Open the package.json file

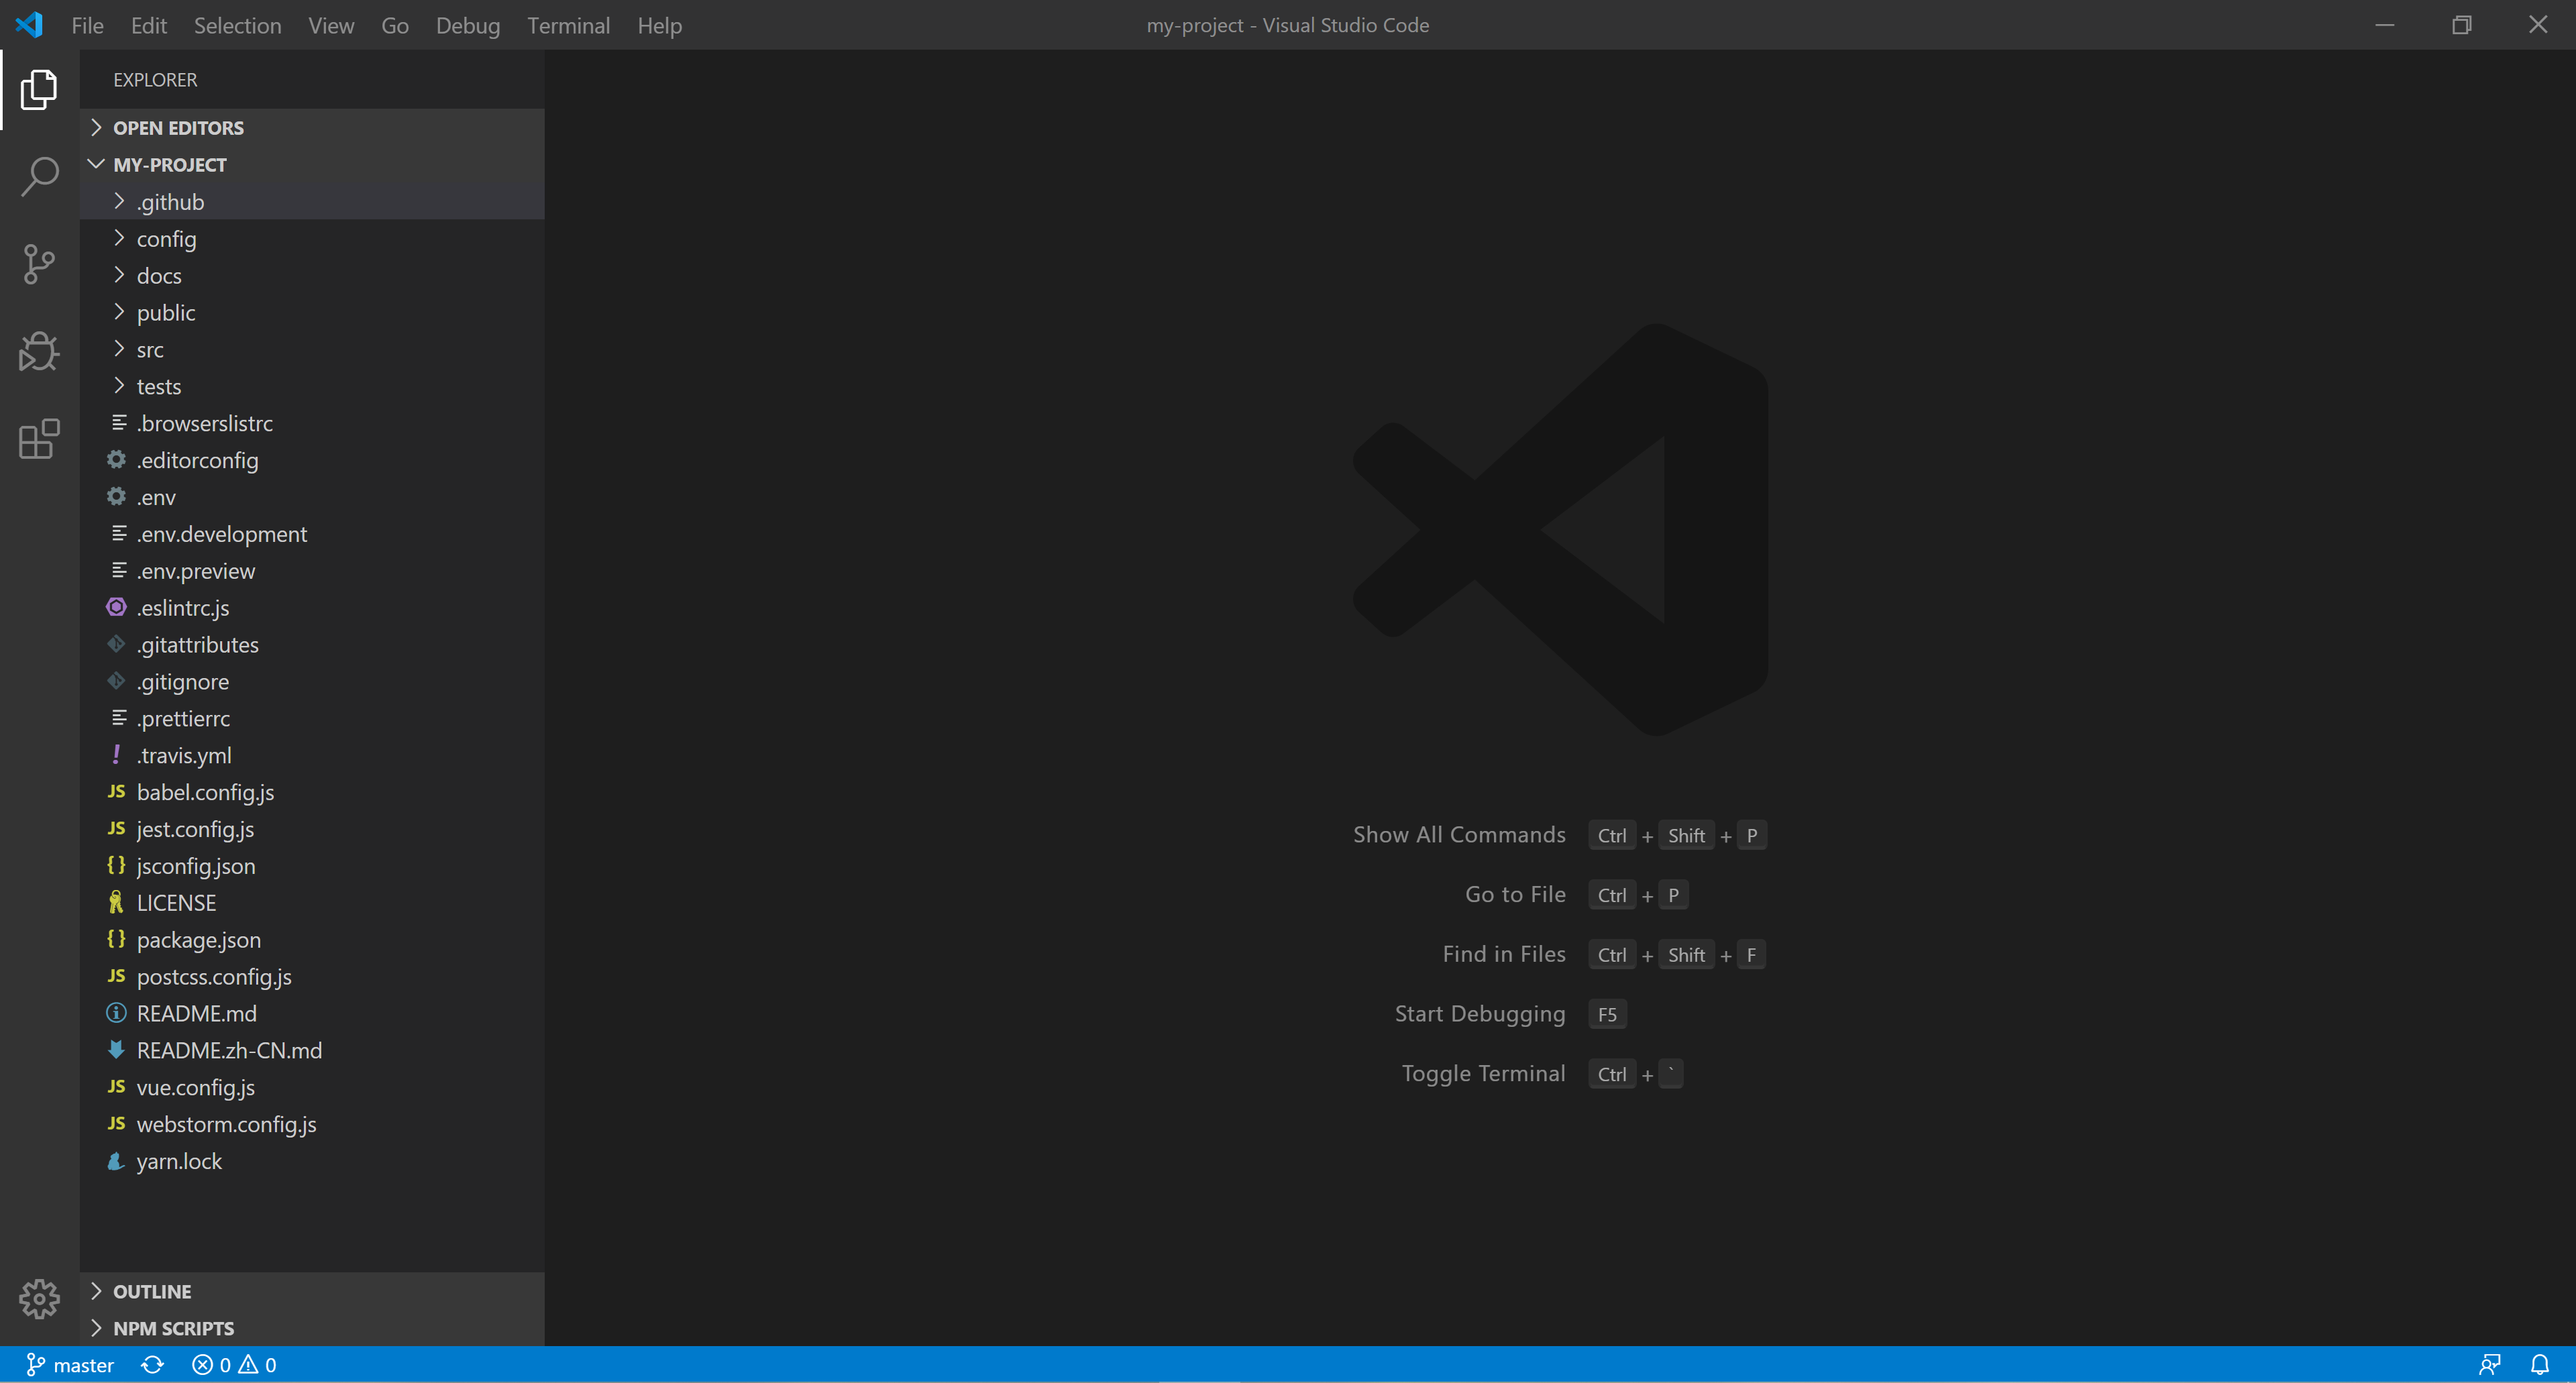coord(200,939)
